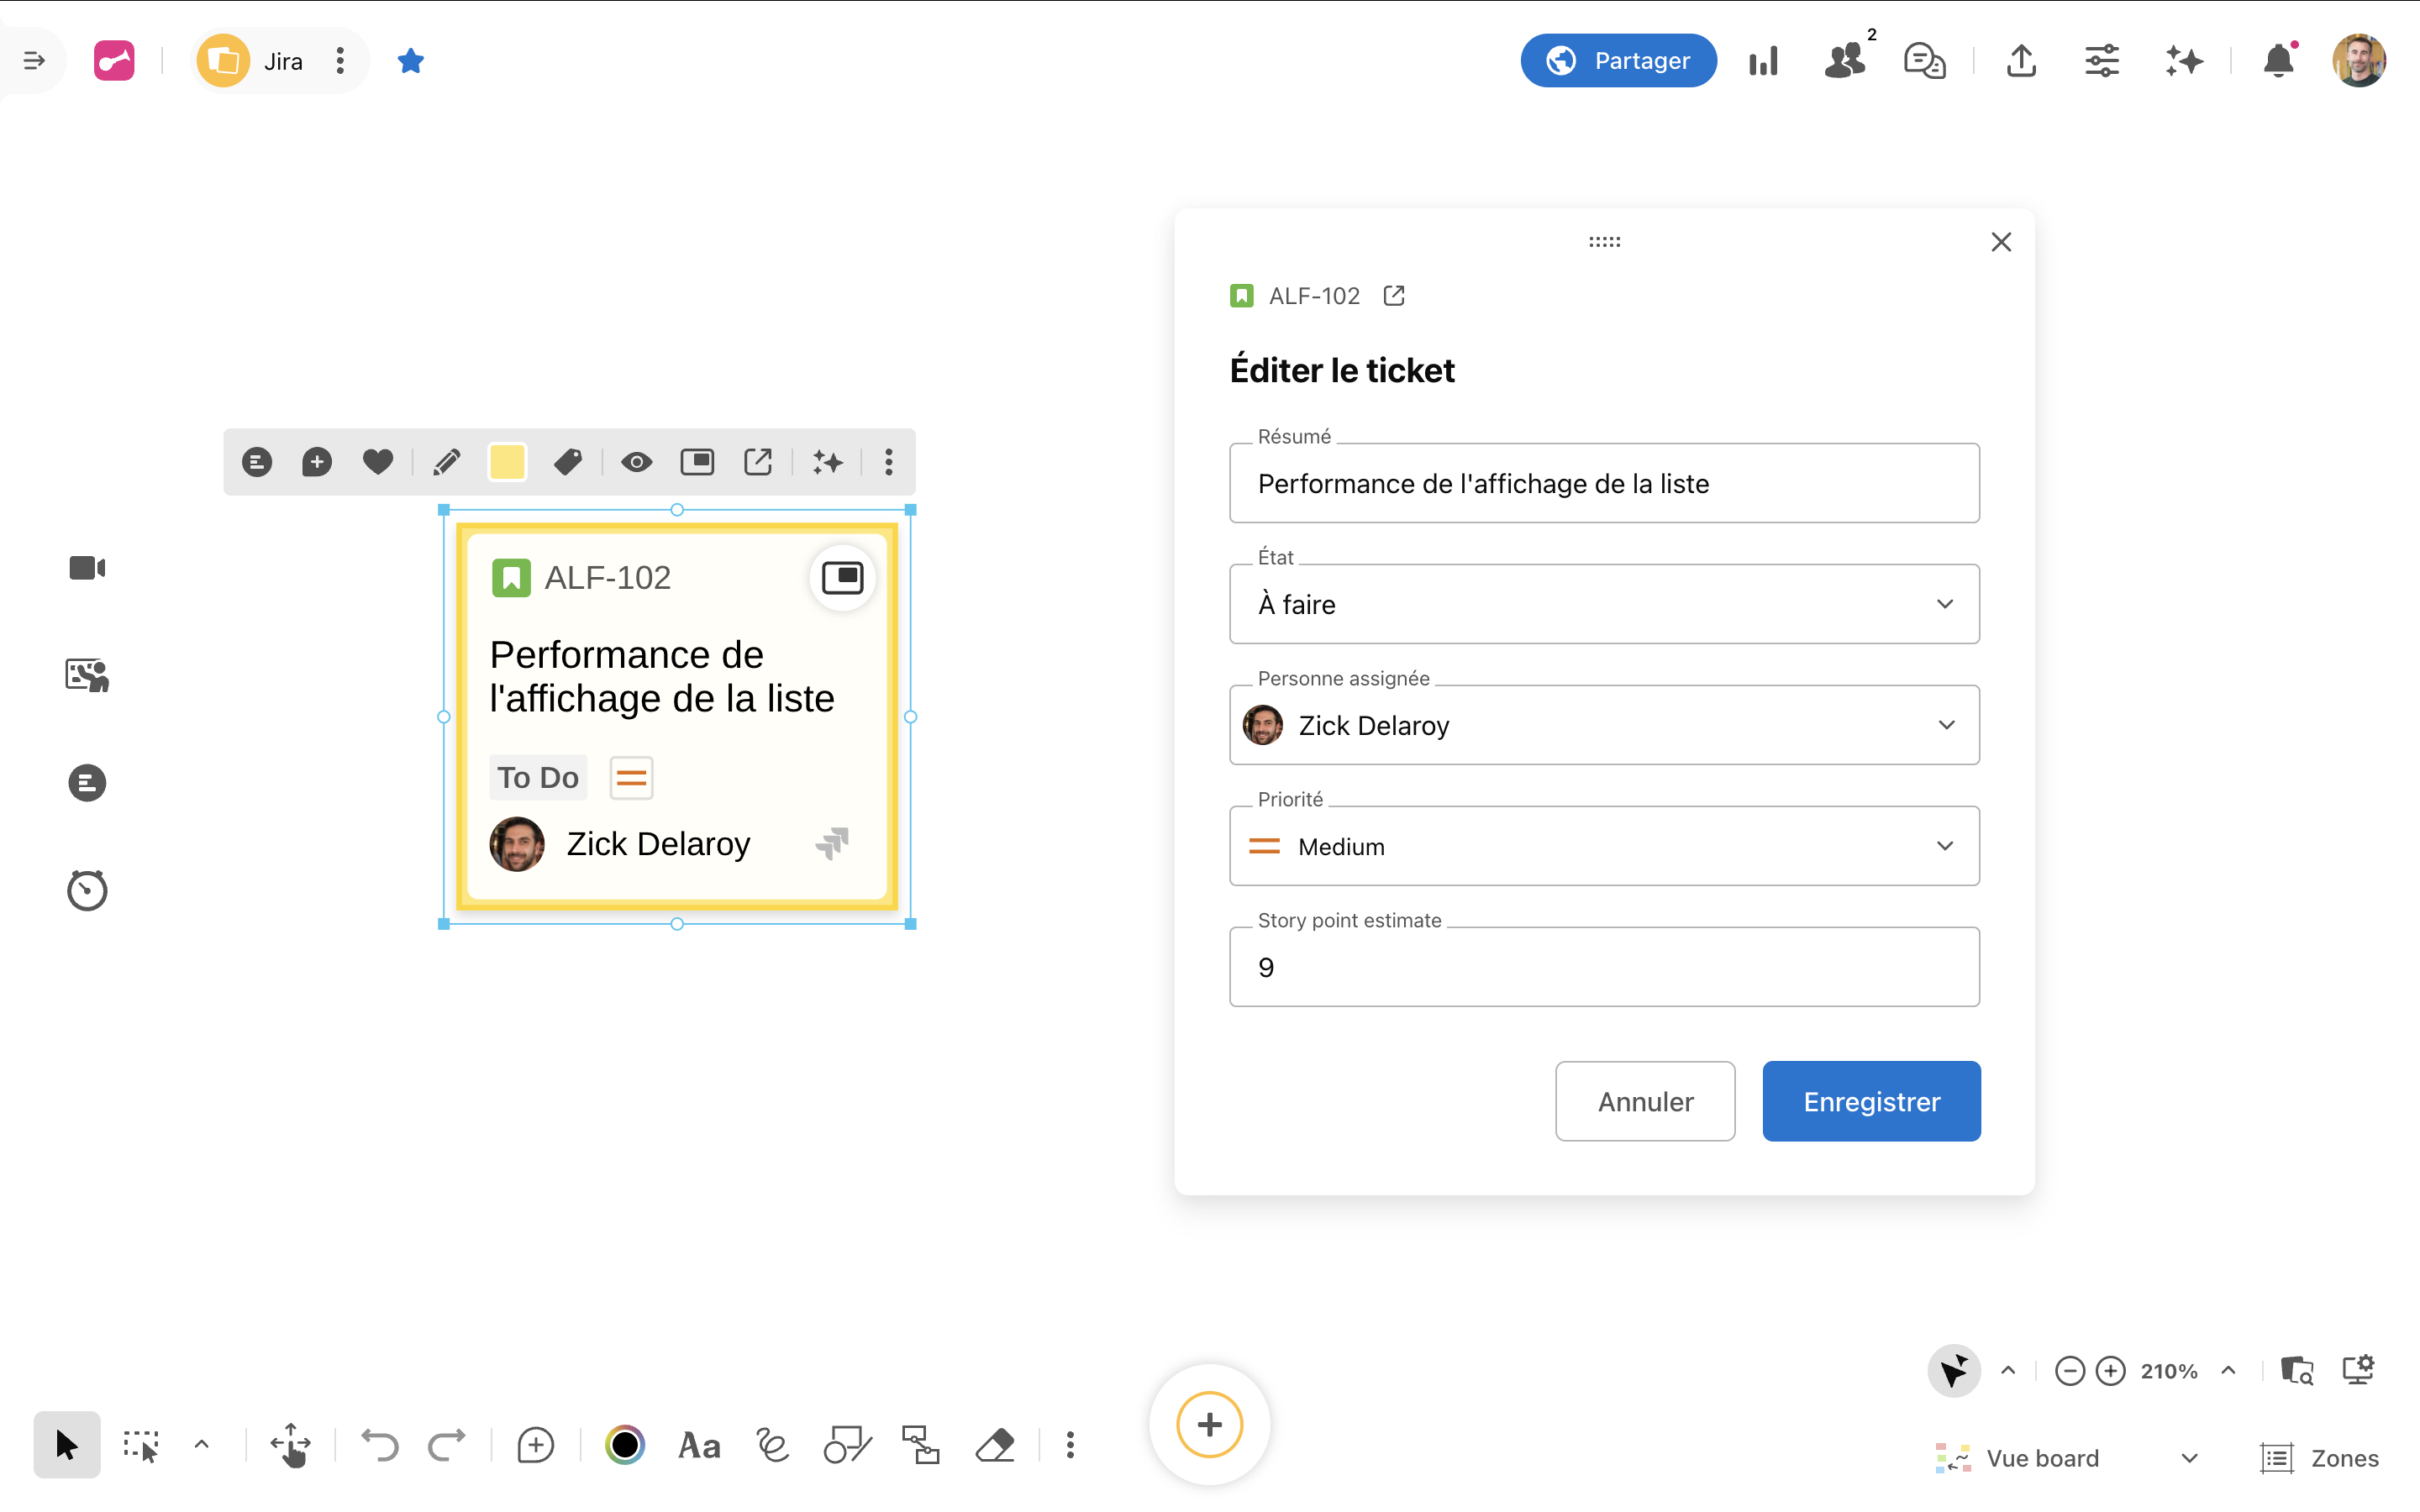Open the video camera panel
The height and width of the screenshot is (1512, 2420).
click(87, 568)
